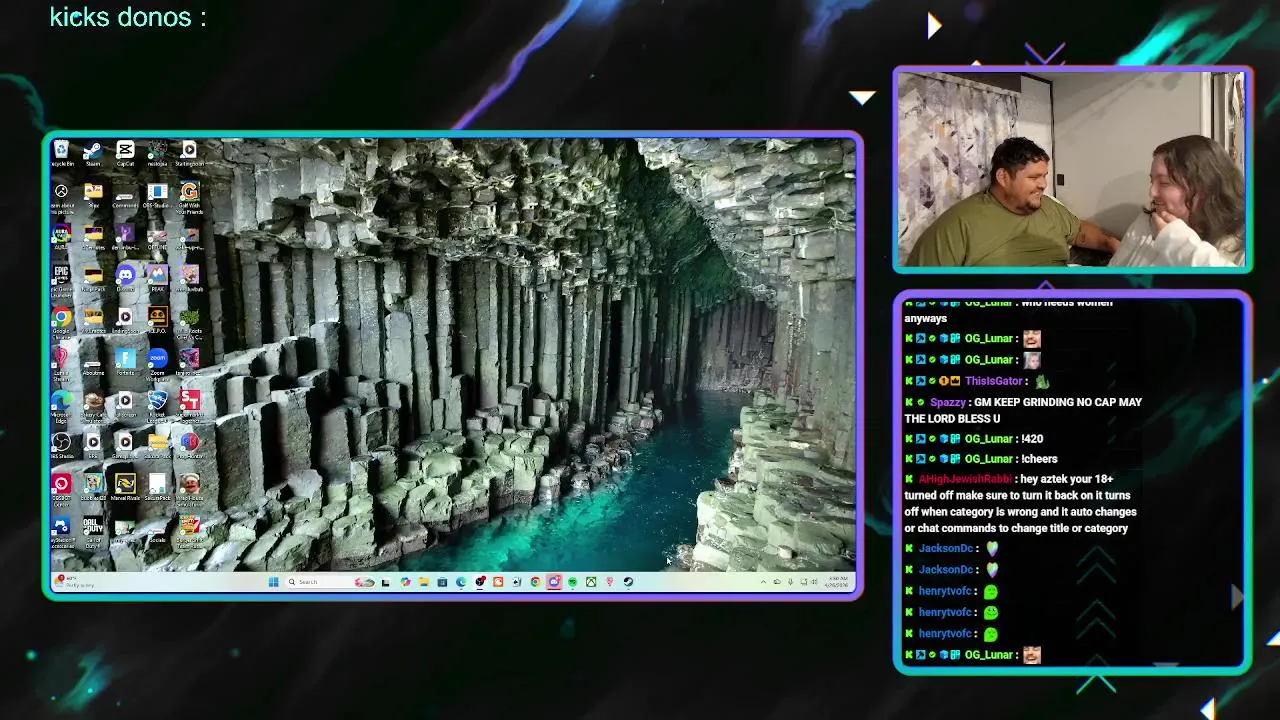Screen dimensions: 1280x720
Task: Click AHighJewishRabbi's username in chat
Action: [965, 479]
